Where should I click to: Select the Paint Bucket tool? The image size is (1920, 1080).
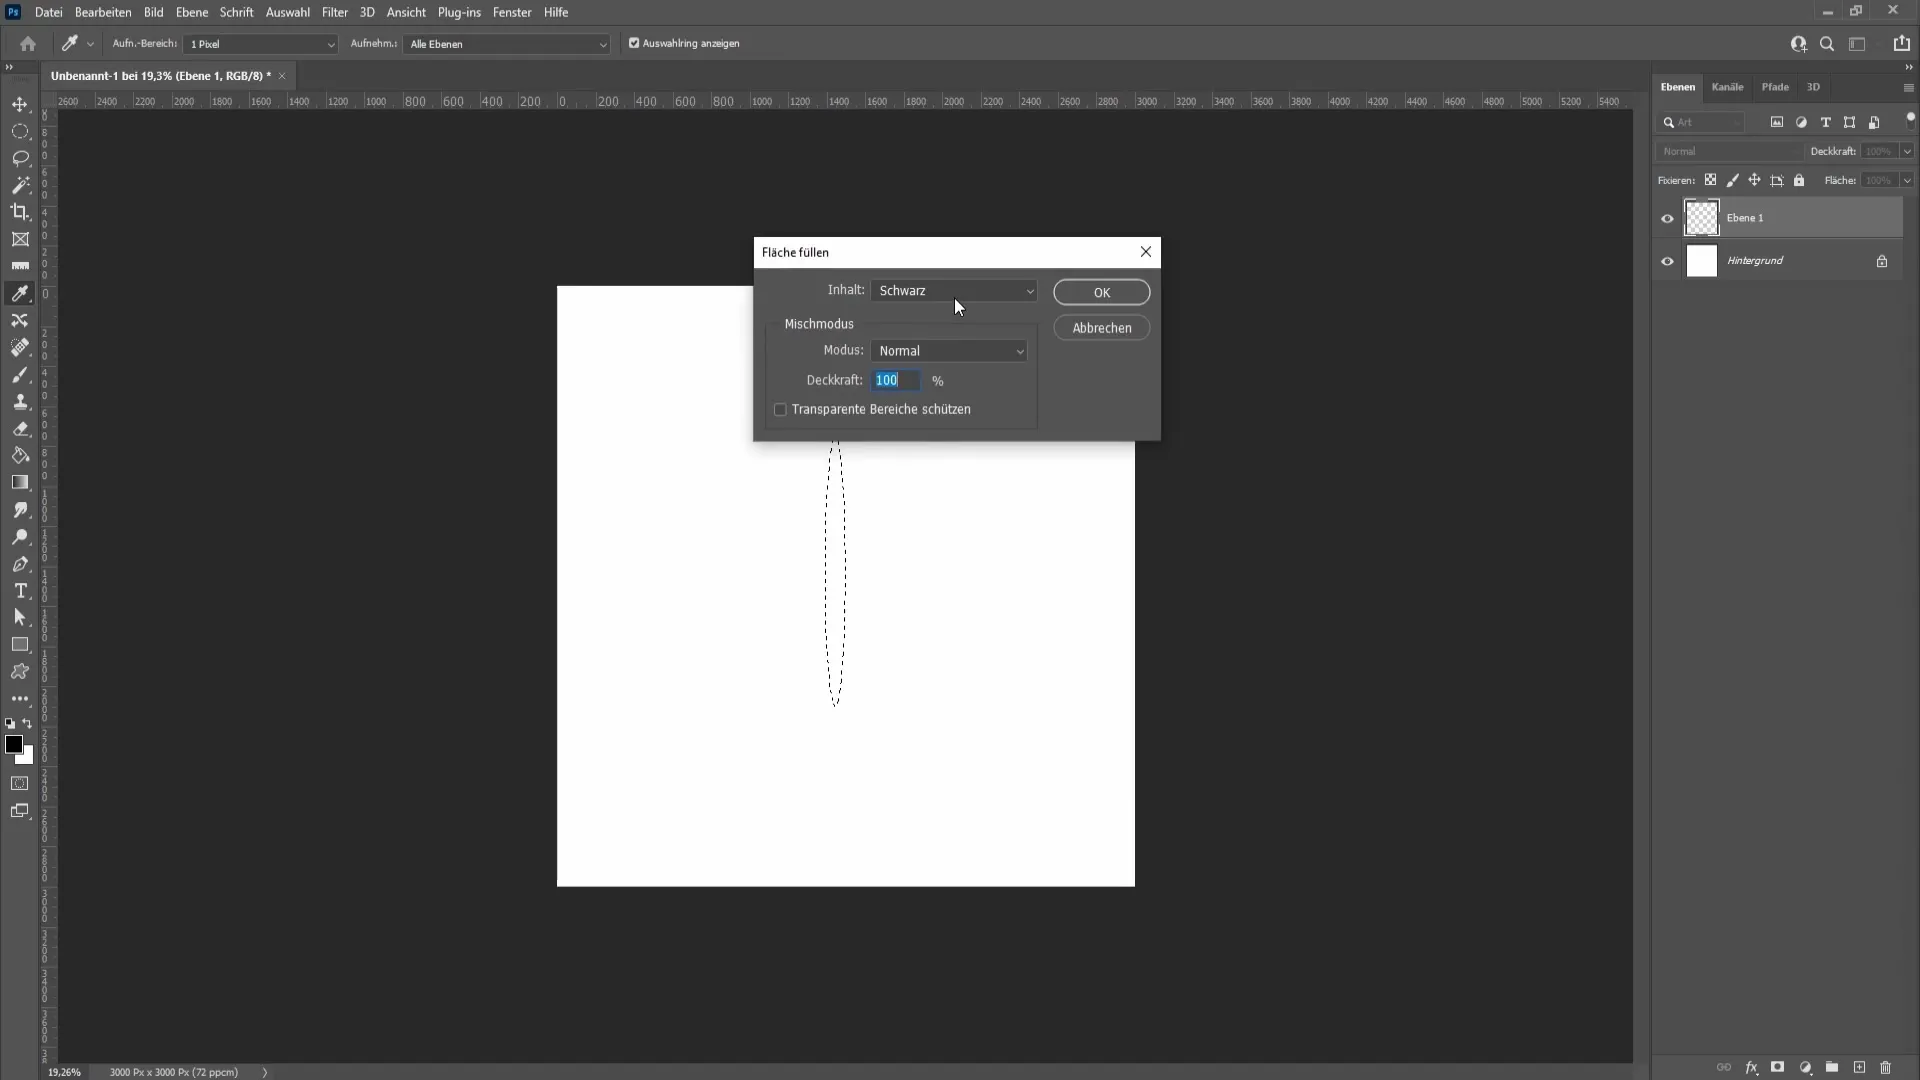coord(20,456)
